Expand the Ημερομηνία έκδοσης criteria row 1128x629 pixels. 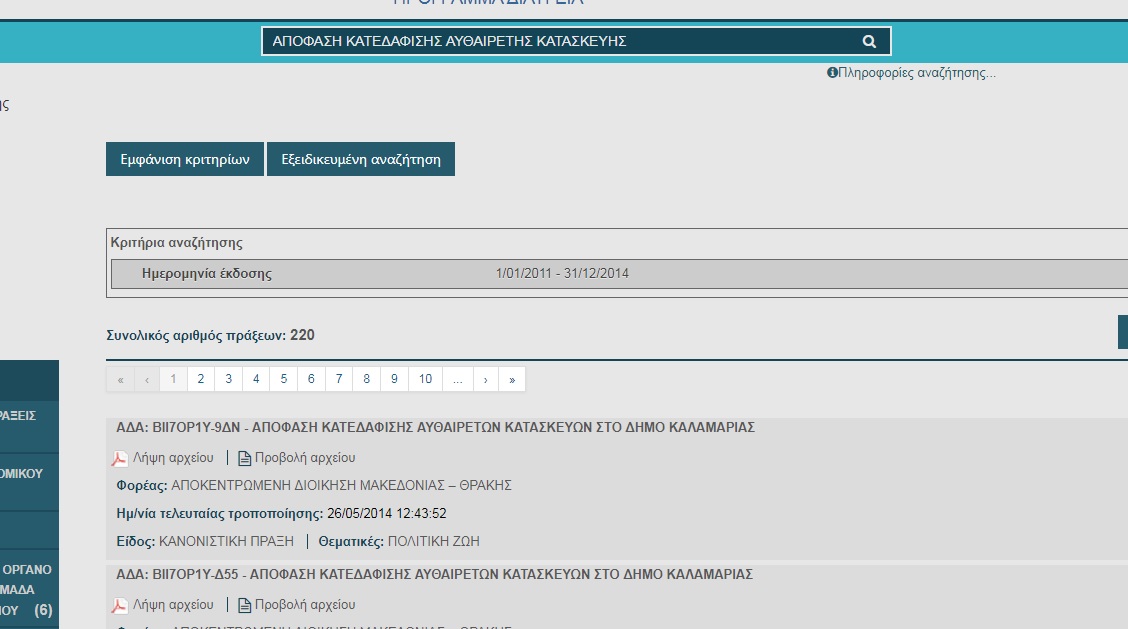(x=207, y=274)
